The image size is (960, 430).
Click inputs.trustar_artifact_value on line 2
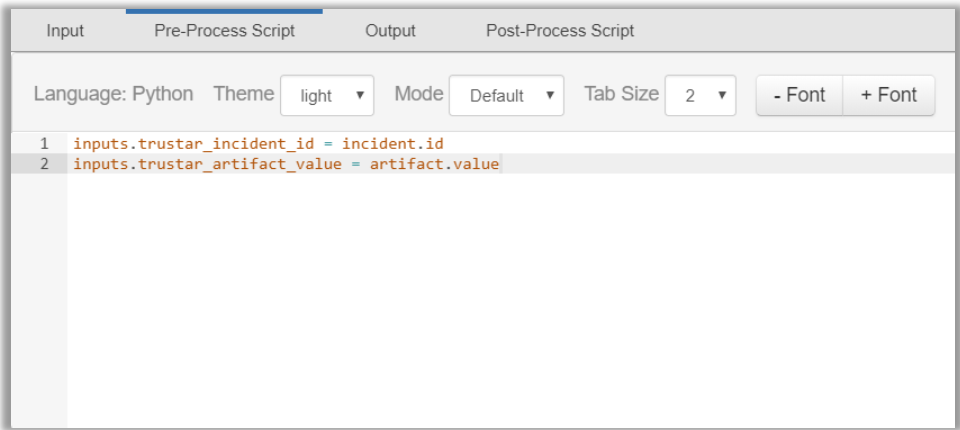[208, 164]
